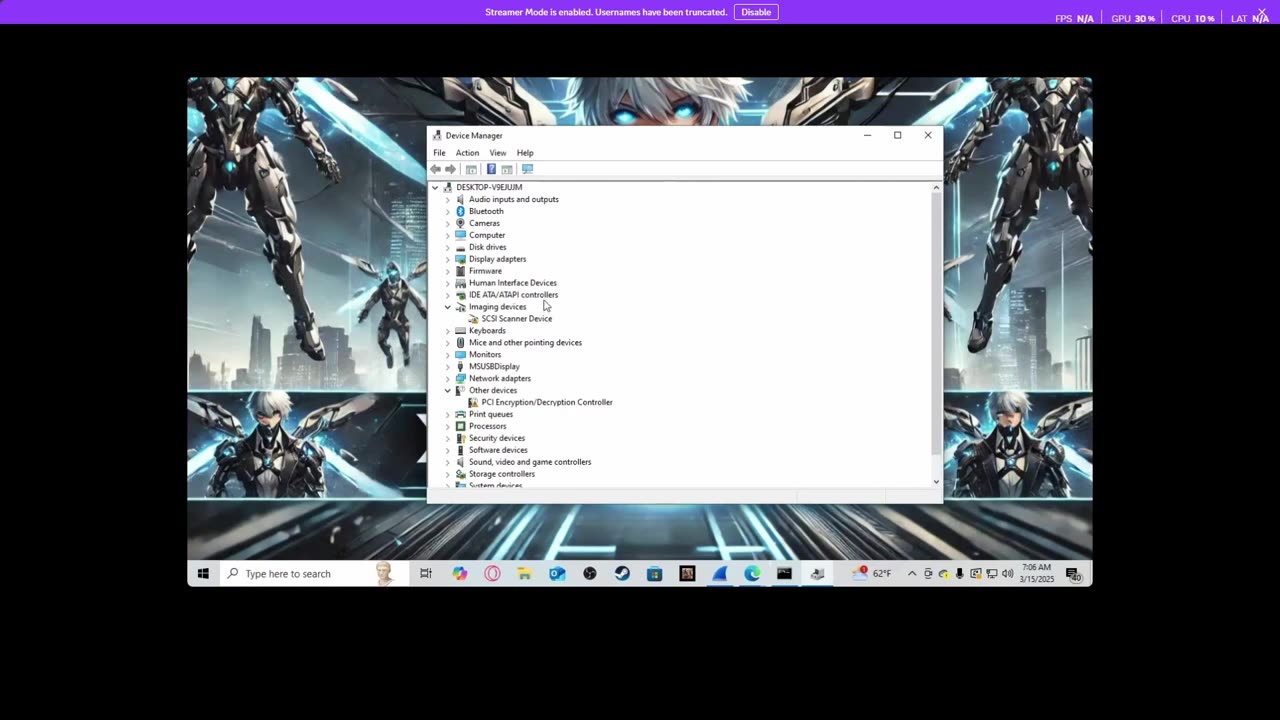Select the 'Storage controllers' label

502,474
